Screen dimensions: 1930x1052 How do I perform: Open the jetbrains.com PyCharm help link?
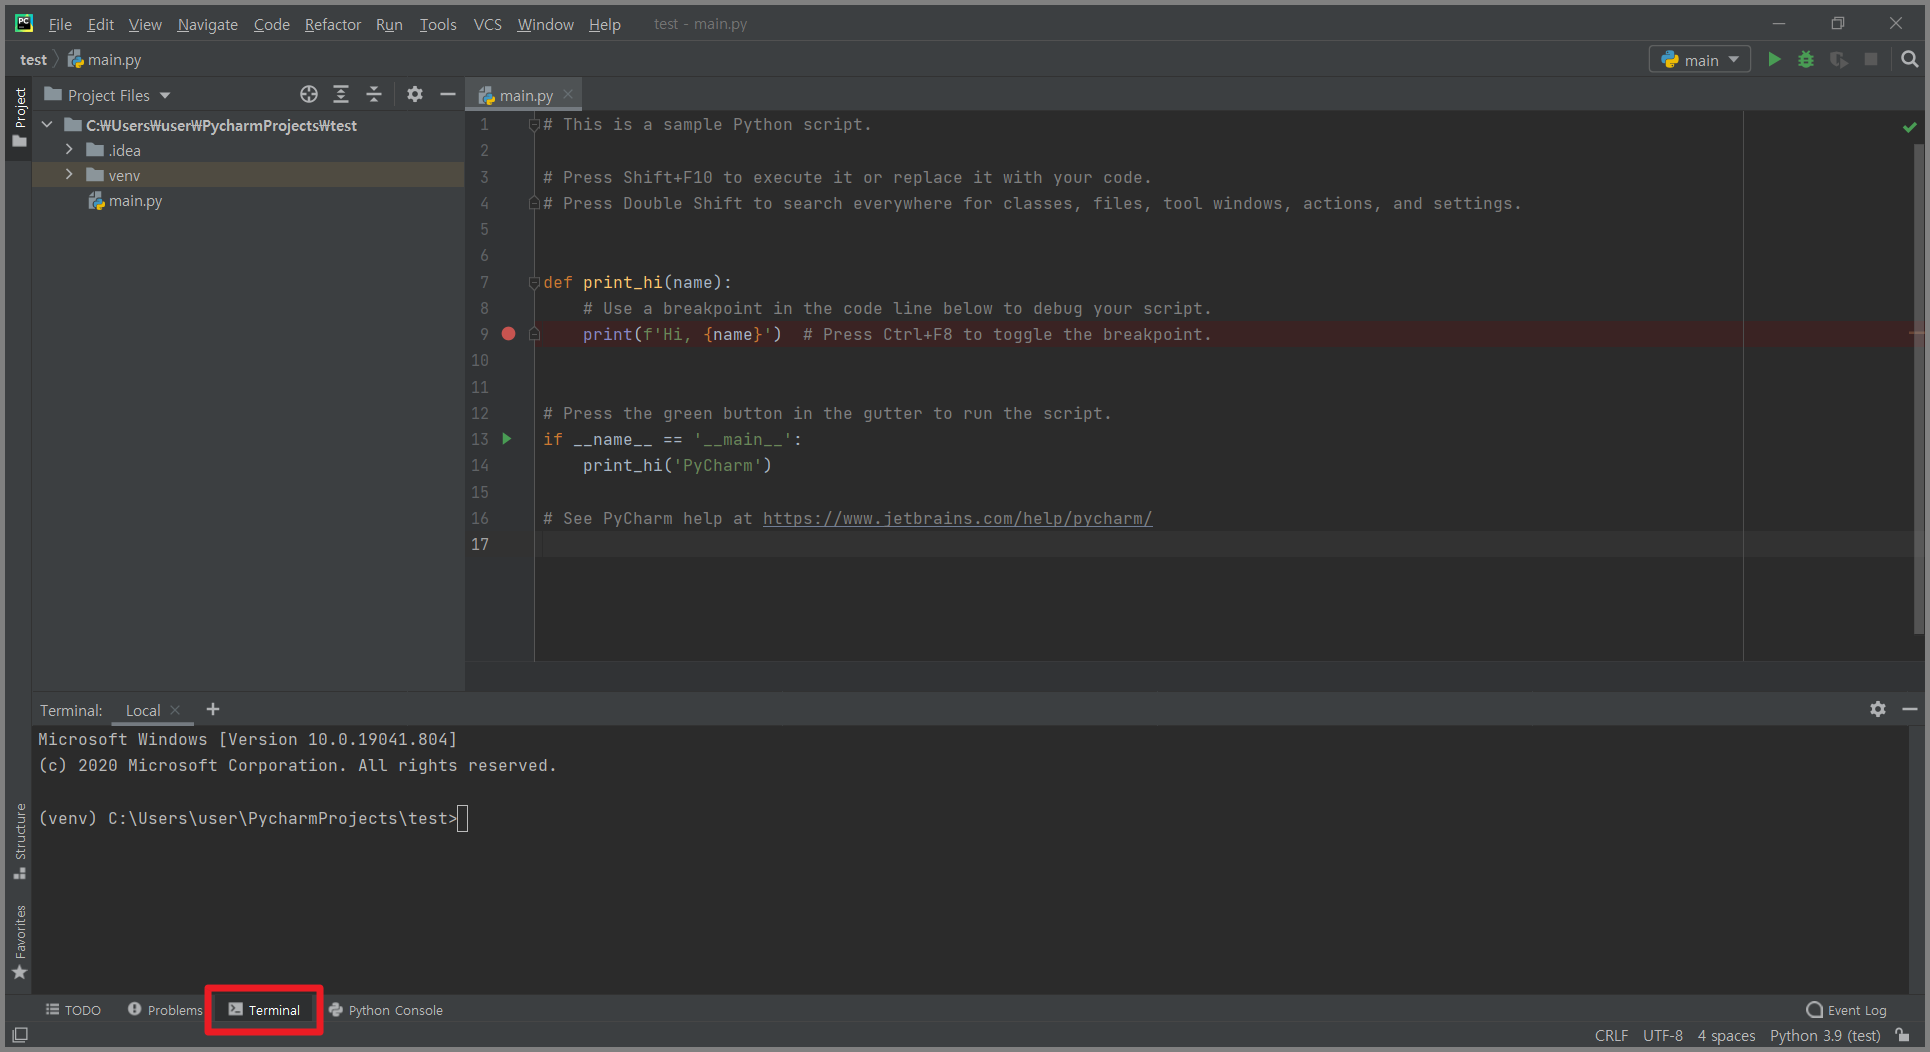[957, 518]
